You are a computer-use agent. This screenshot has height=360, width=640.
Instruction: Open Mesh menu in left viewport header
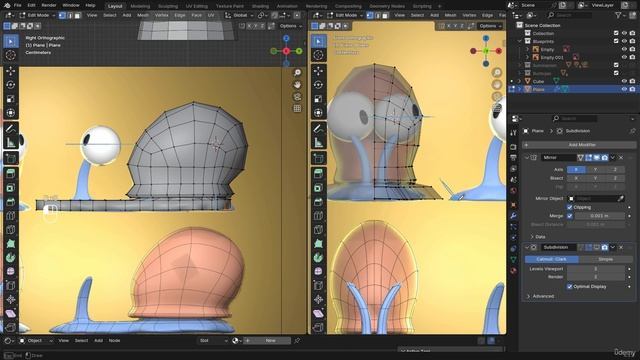point(143,16)
